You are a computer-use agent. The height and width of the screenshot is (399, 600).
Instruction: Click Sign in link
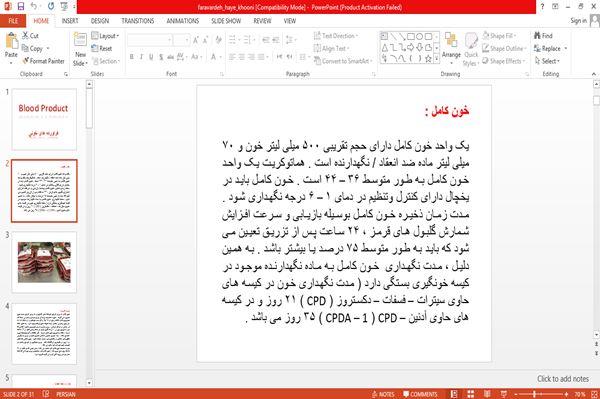[x=578, y=21]
